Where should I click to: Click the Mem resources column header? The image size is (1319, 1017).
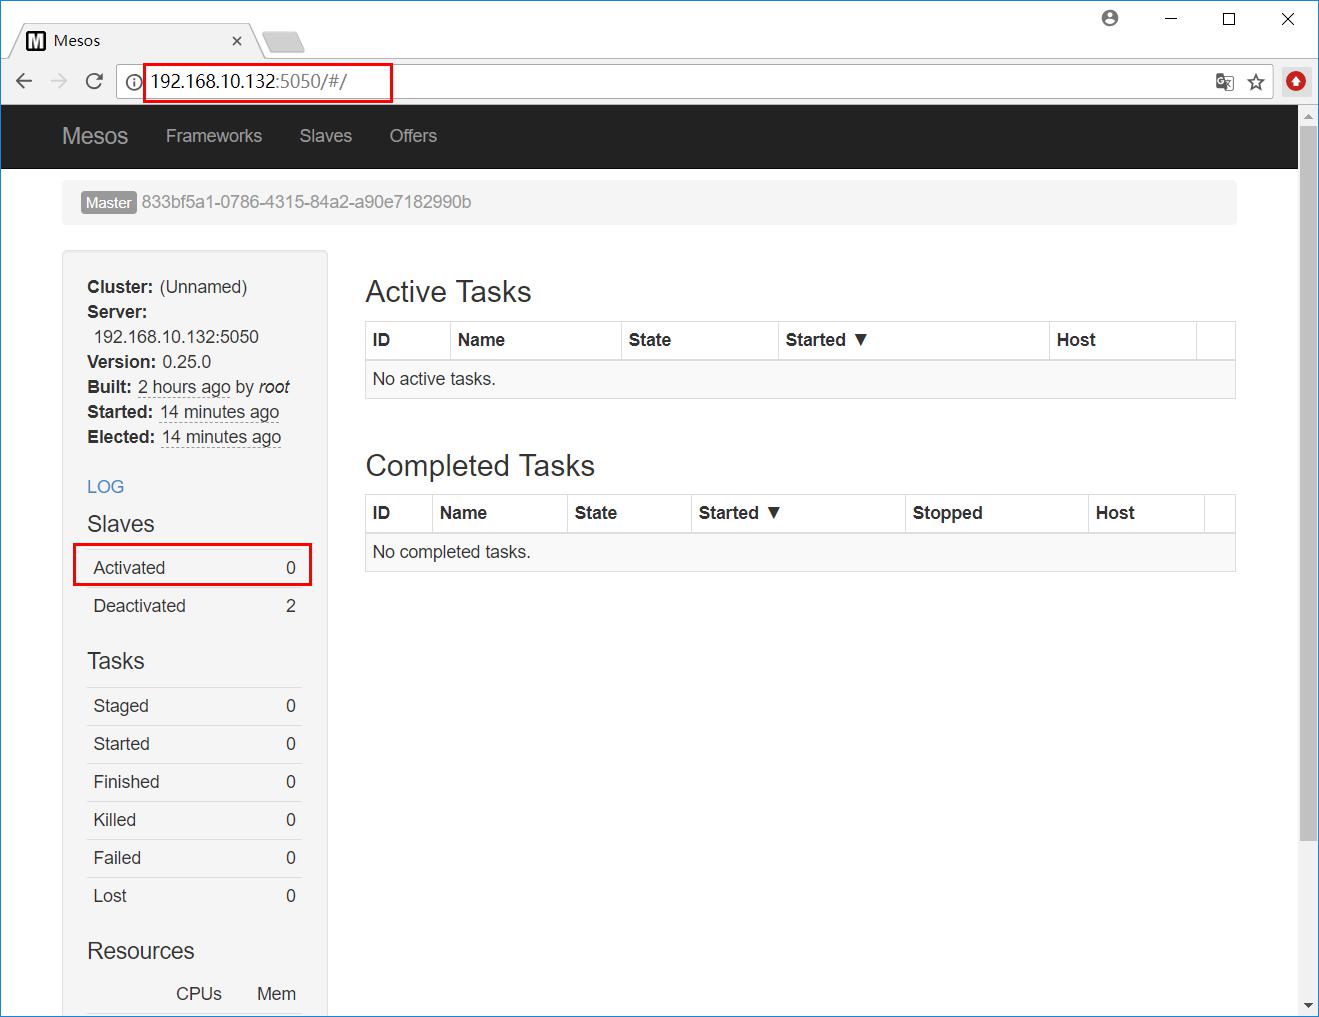[x=276, y=994]
